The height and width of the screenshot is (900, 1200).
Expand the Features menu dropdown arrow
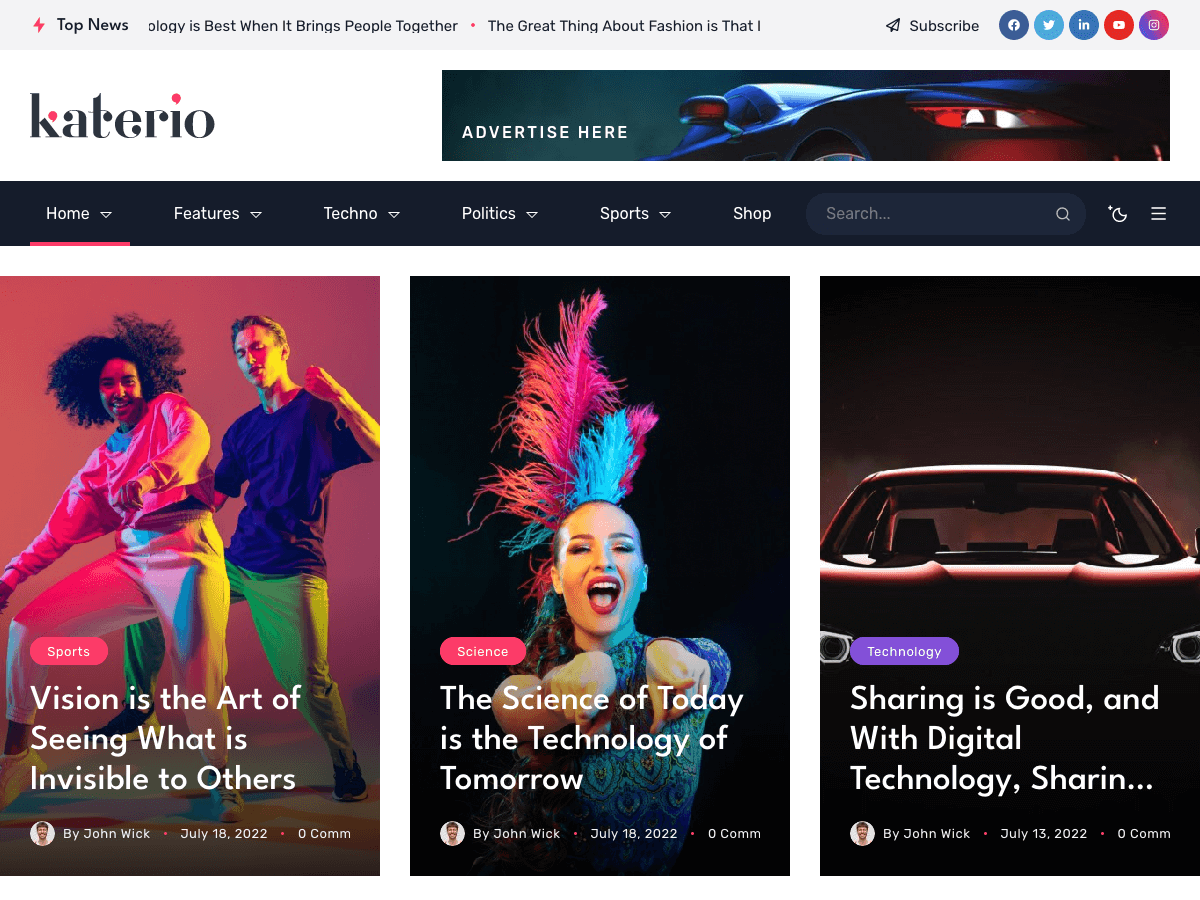(x=256, y=214)
